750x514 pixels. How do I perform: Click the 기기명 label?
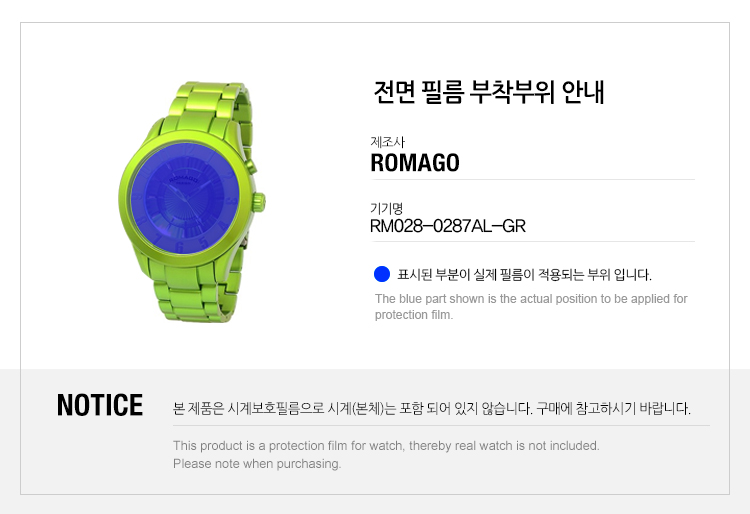pyautogui.click(x=386, y=208)
